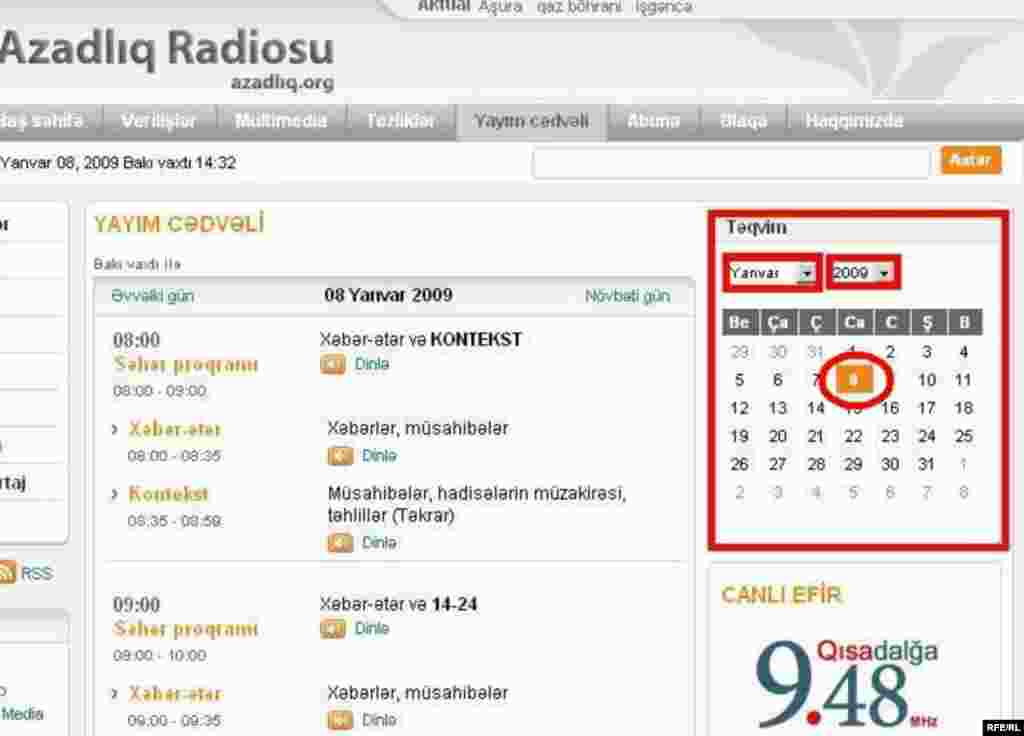
Task: Click the Axtar search button
Action: (968, 160)
